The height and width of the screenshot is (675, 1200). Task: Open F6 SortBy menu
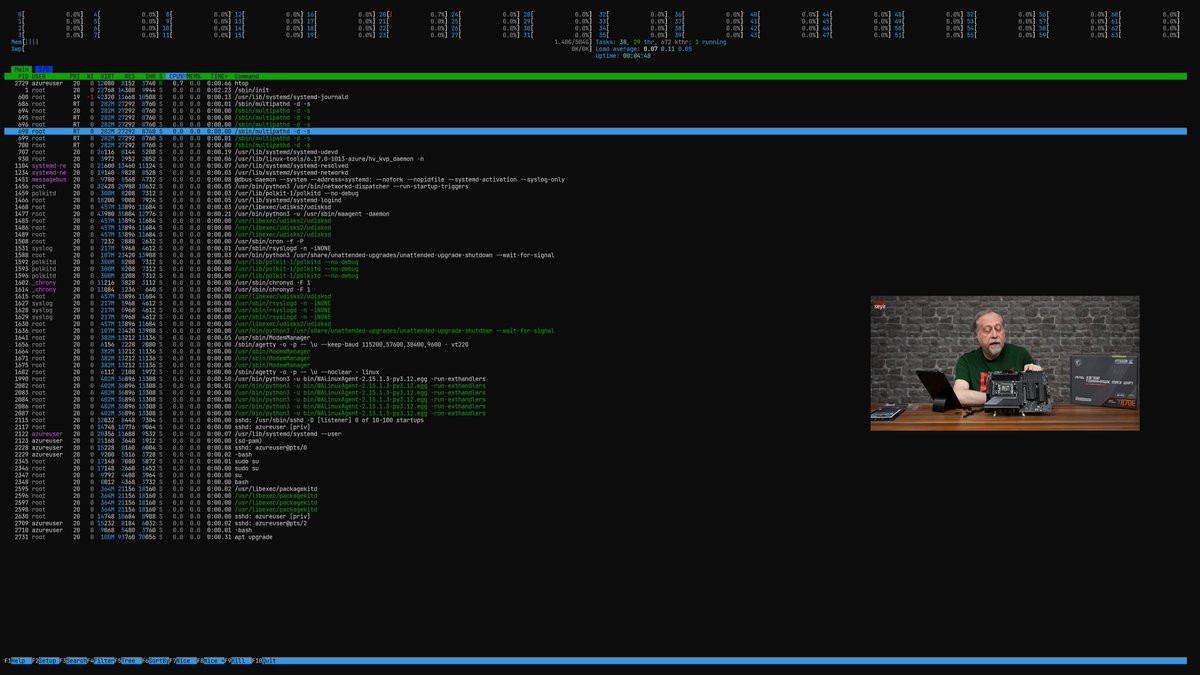(x=156, y=661)
